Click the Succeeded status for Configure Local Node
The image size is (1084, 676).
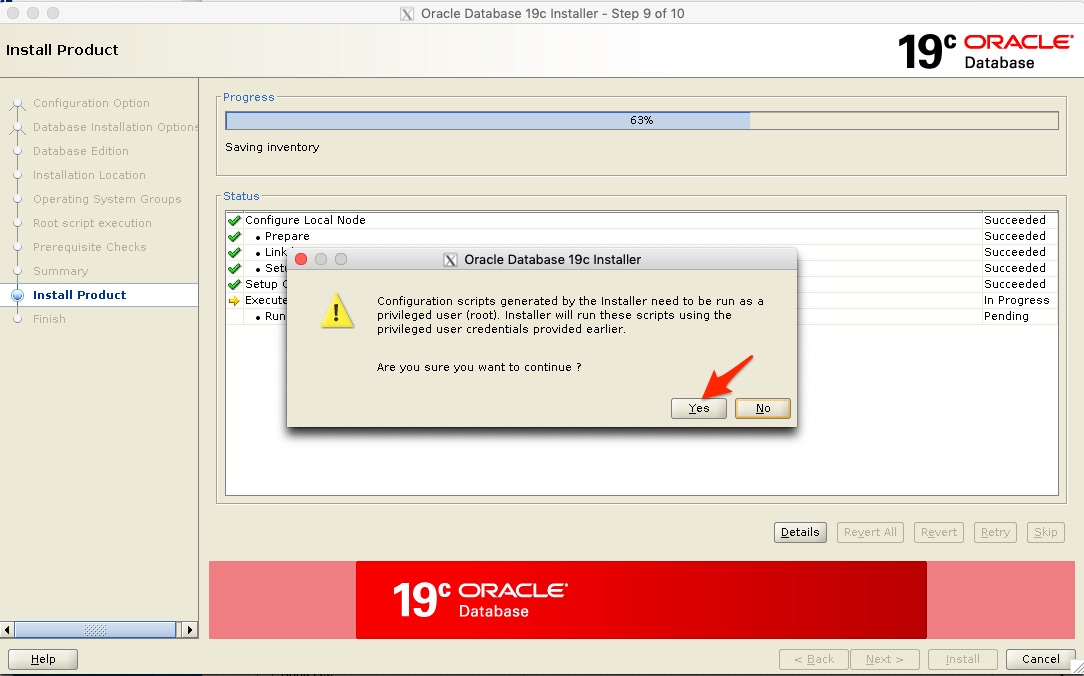tap(1015, 220)
